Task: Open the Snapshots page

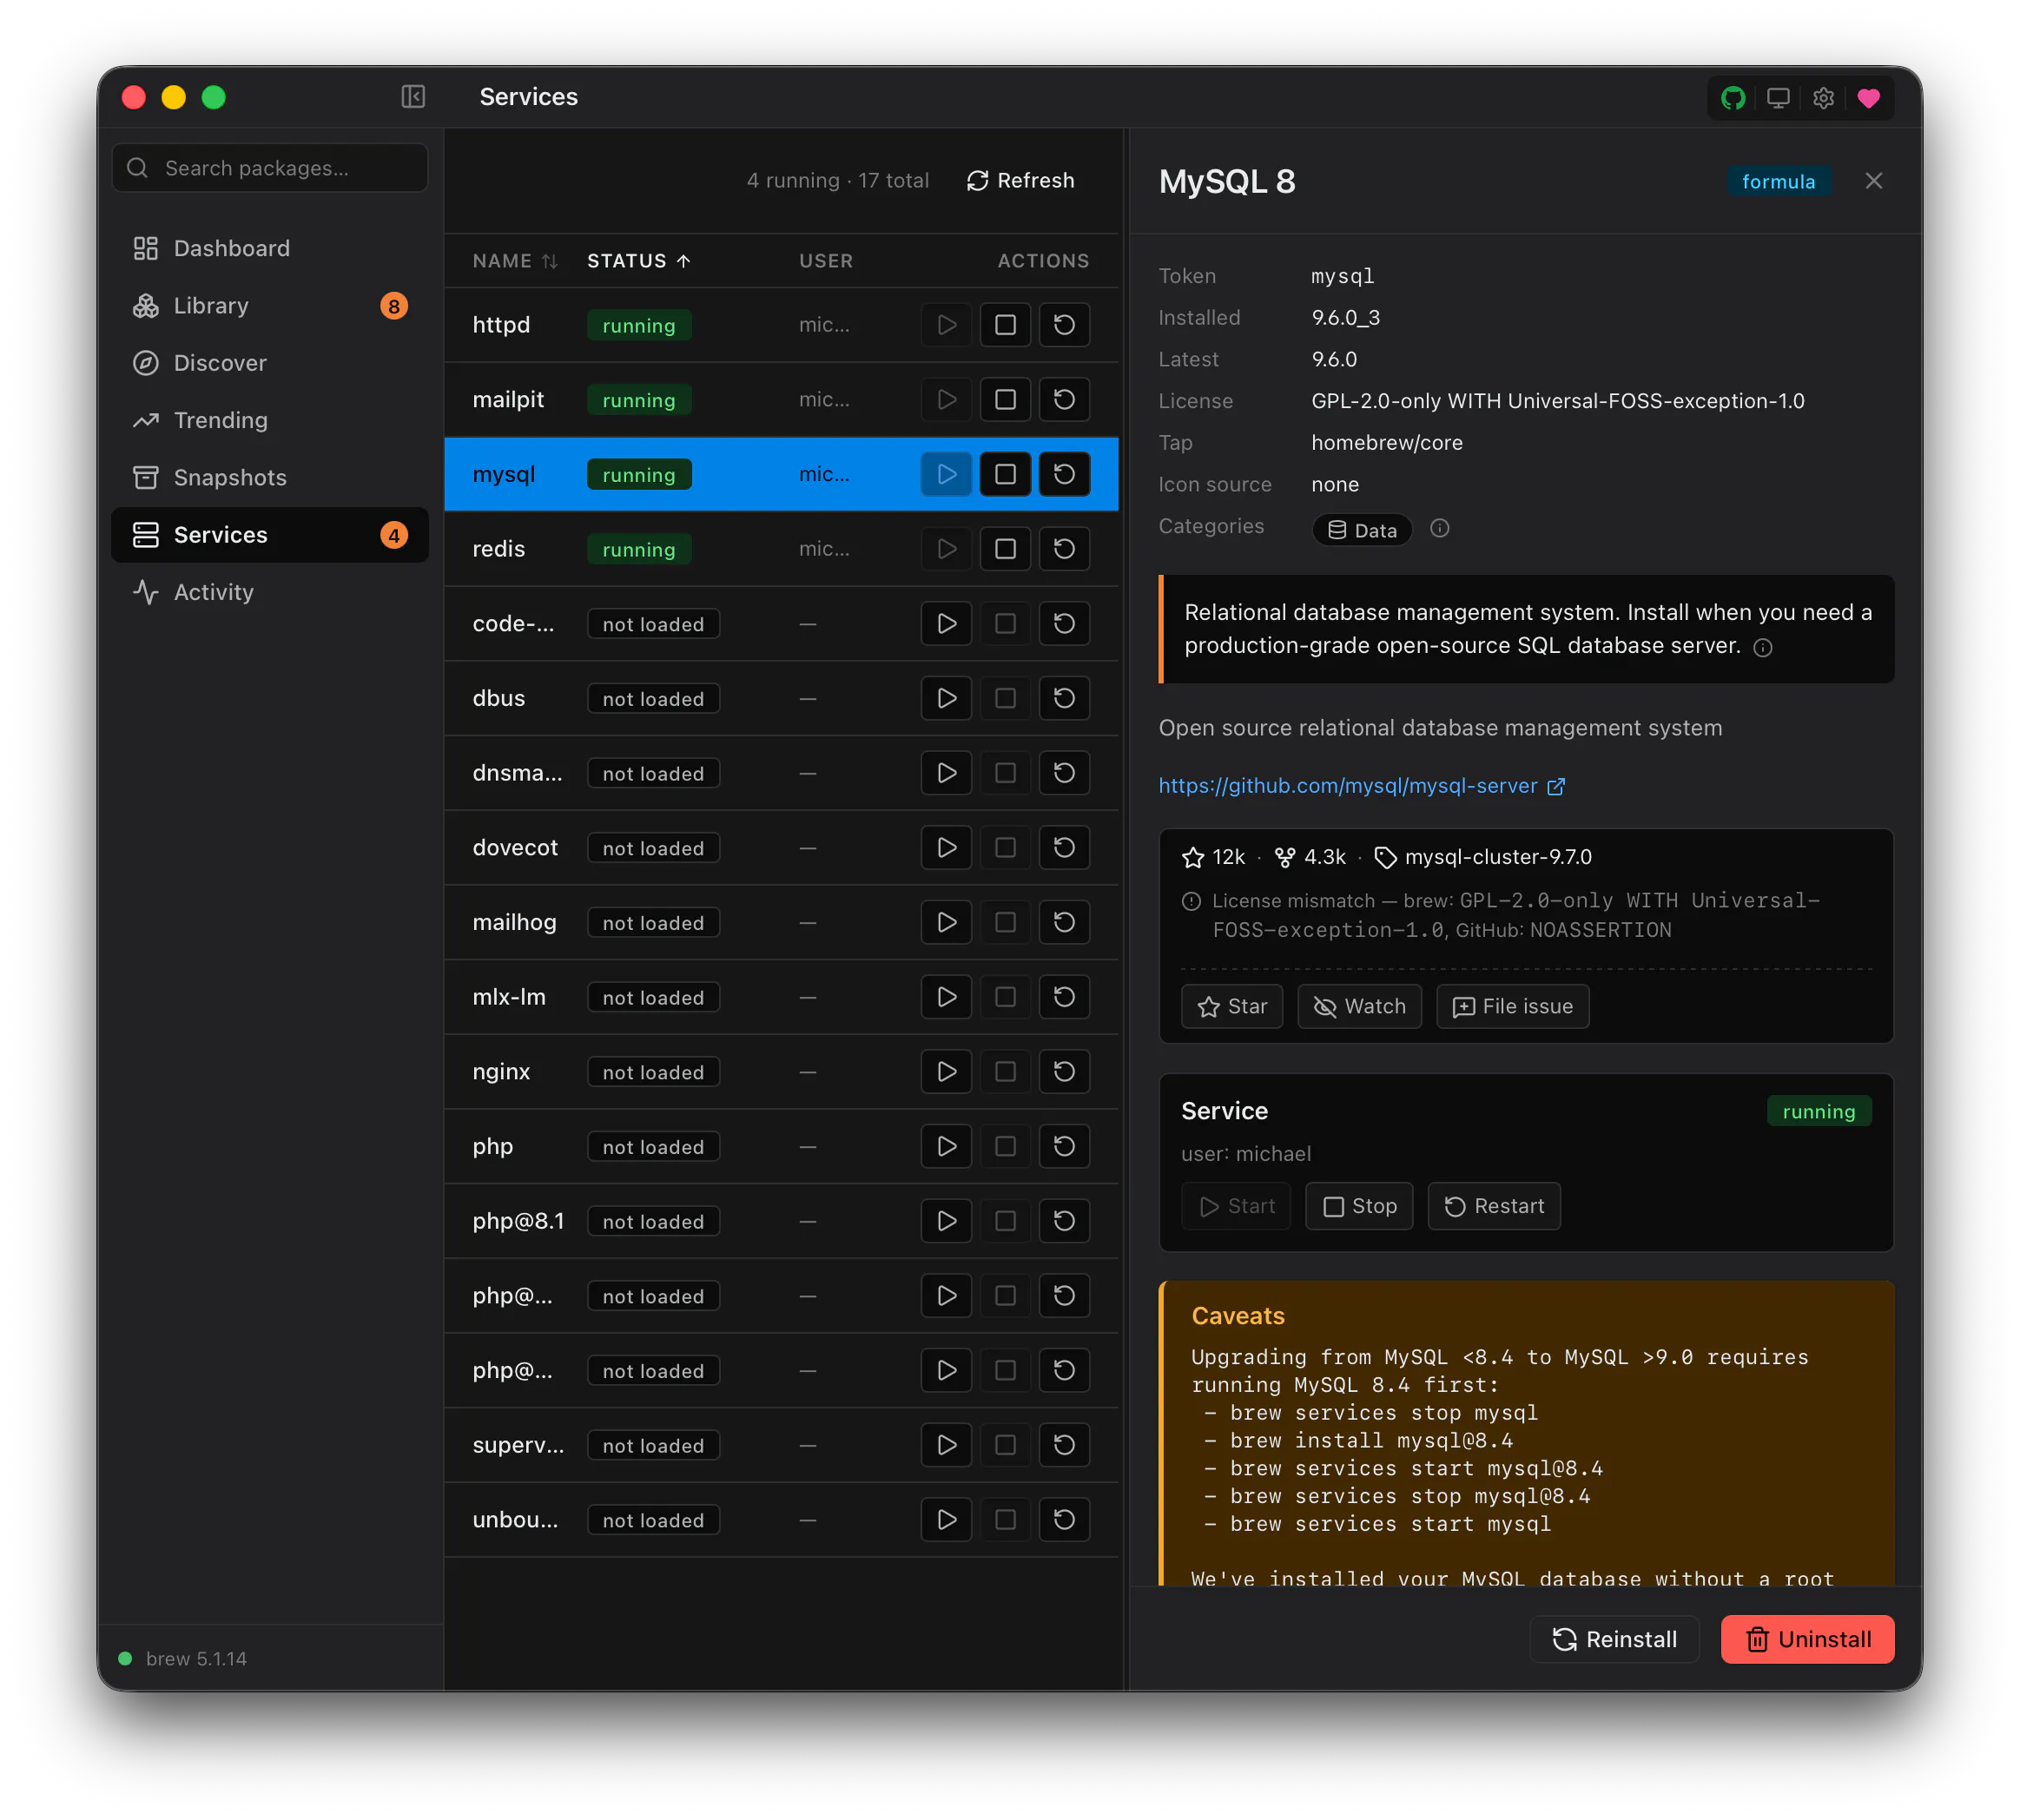Action: click(x=270, y=478)
